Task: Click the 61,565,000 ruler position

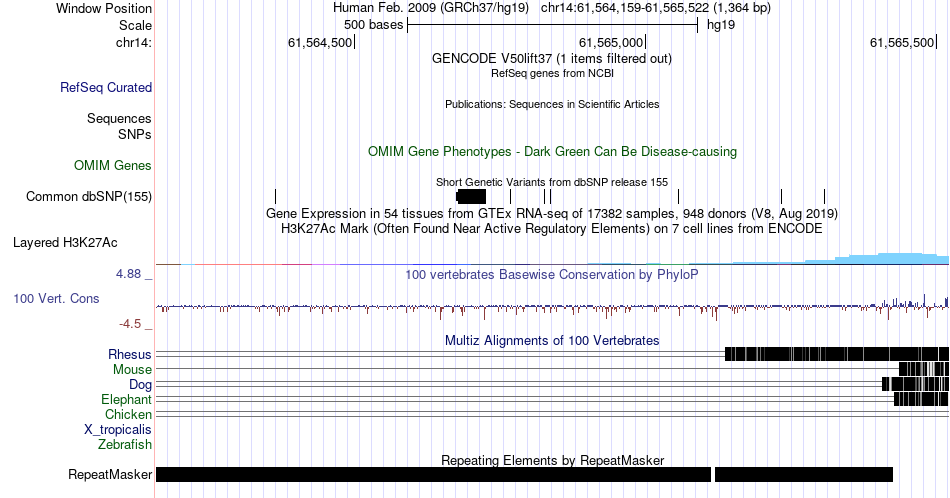Action: pos(611,42)
